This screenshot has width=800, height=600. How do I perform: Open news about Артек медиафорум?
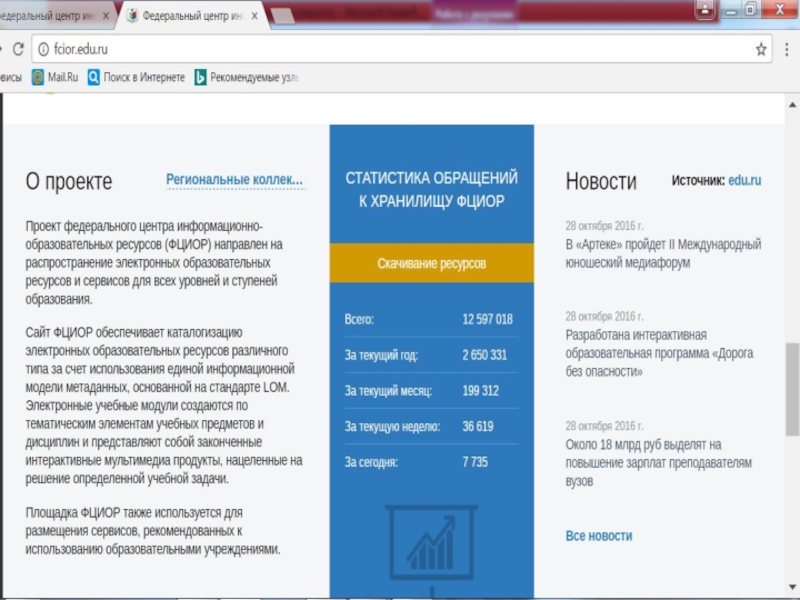pos(663,253)
